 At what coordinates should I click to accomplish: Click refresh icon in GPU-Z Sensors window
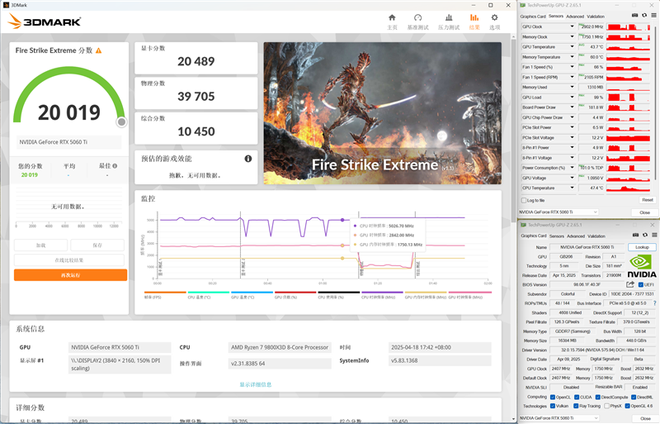point(644,16)
